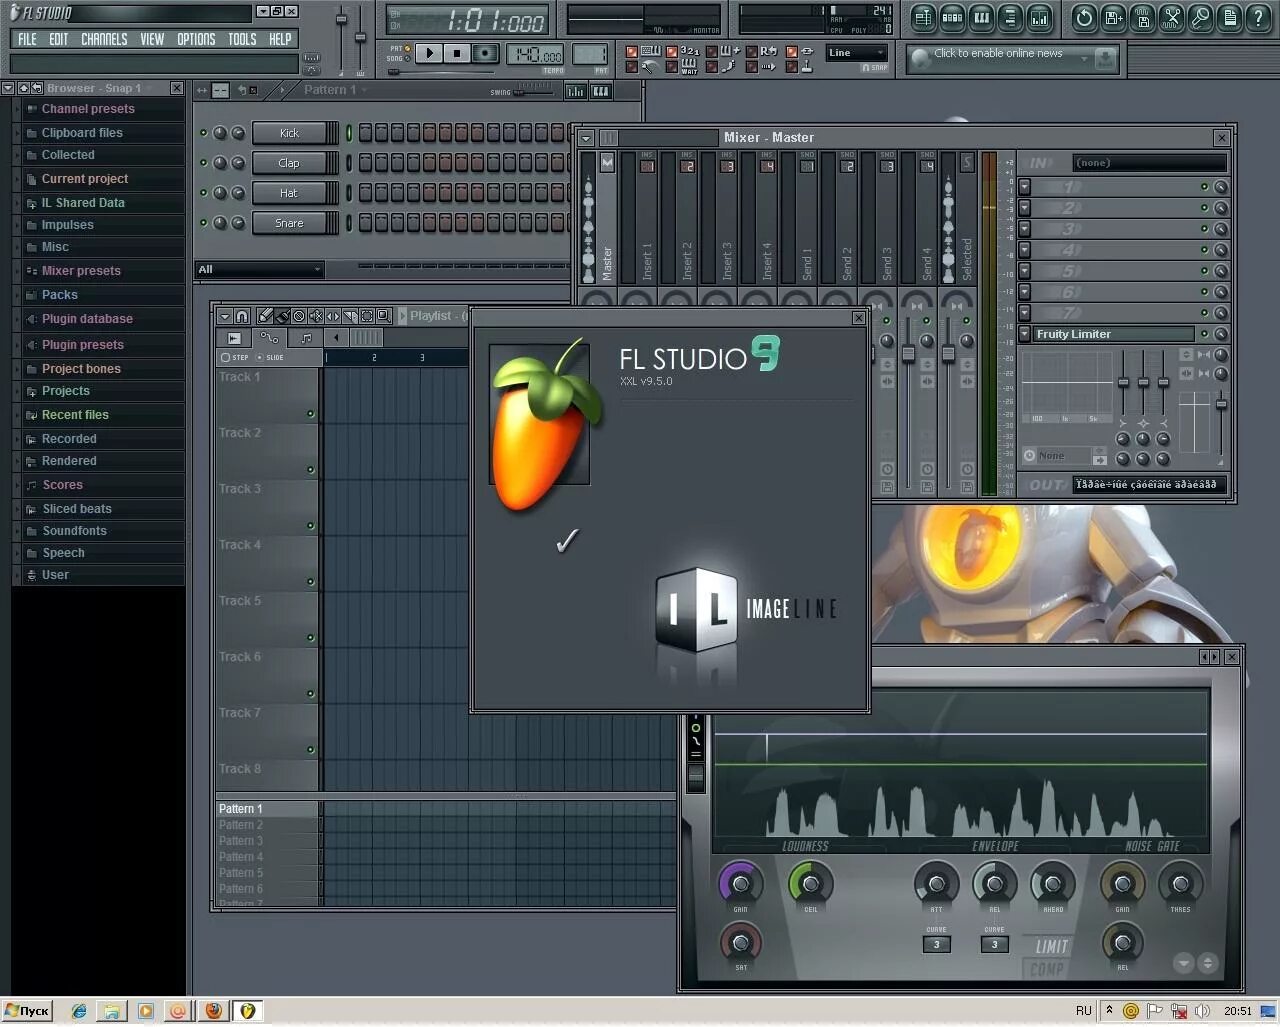Open the keyboard editor in Step Sequencer
Viewport: 1280px width, 1027px height.
(600, 91)
